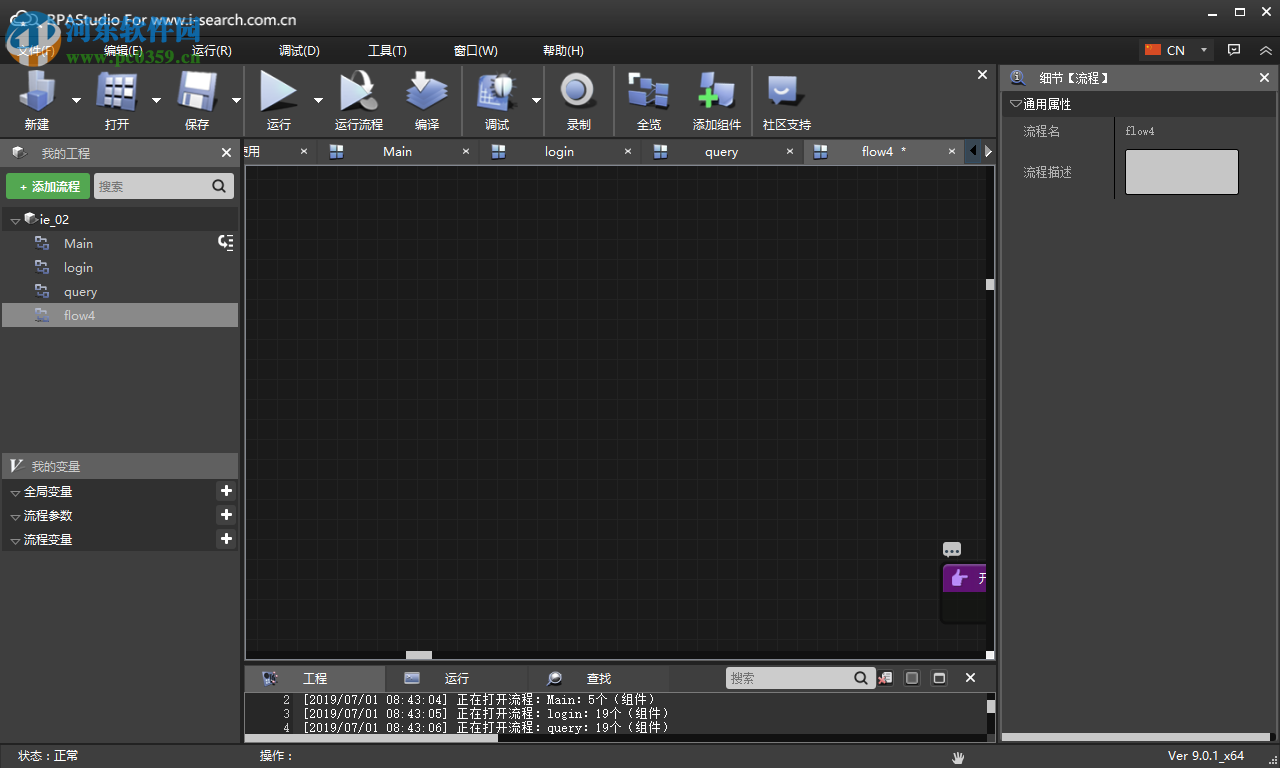Click the 编译 (Compile) toolbar icon
This screenshot has height=768, width=1280.
[427, 93]
